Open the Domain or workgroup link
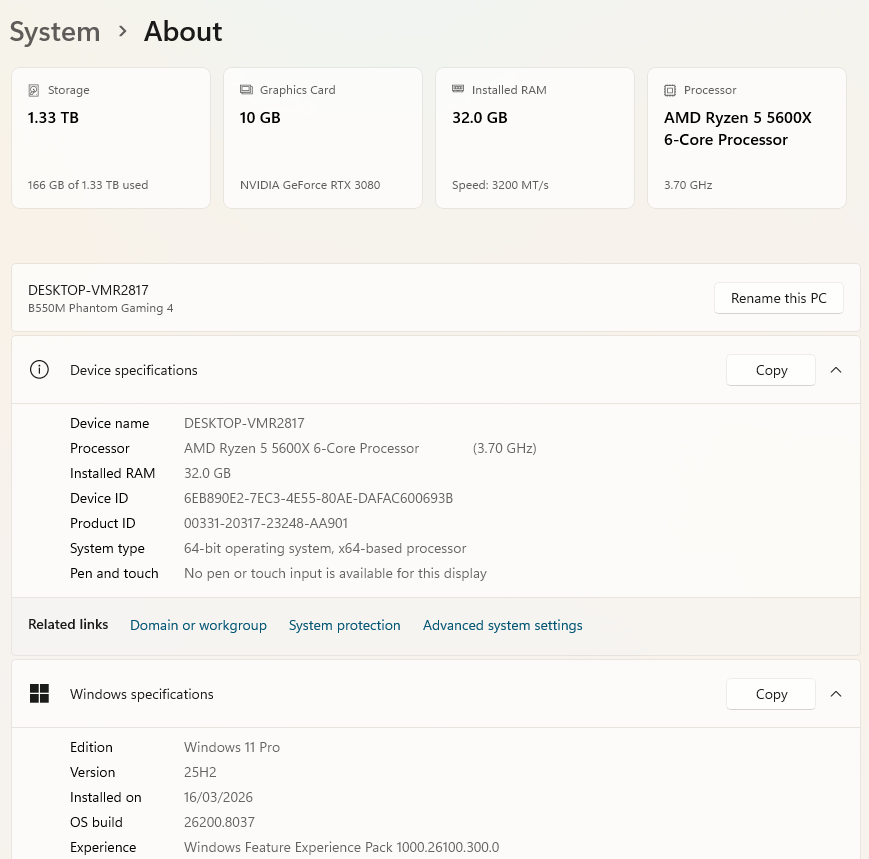This screenshot has width=869, height=859. (198, 624)
